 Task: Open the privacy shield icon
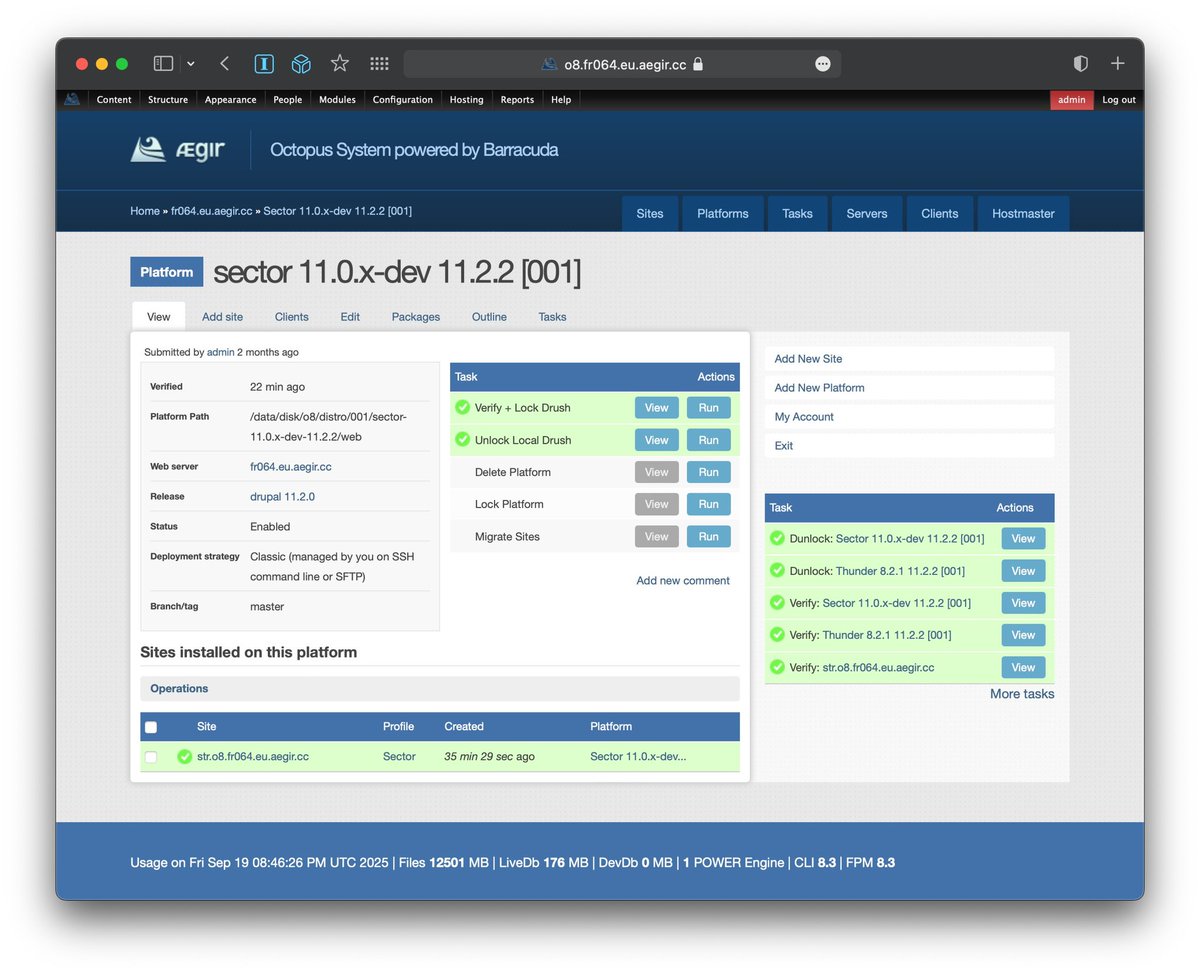1081,63
